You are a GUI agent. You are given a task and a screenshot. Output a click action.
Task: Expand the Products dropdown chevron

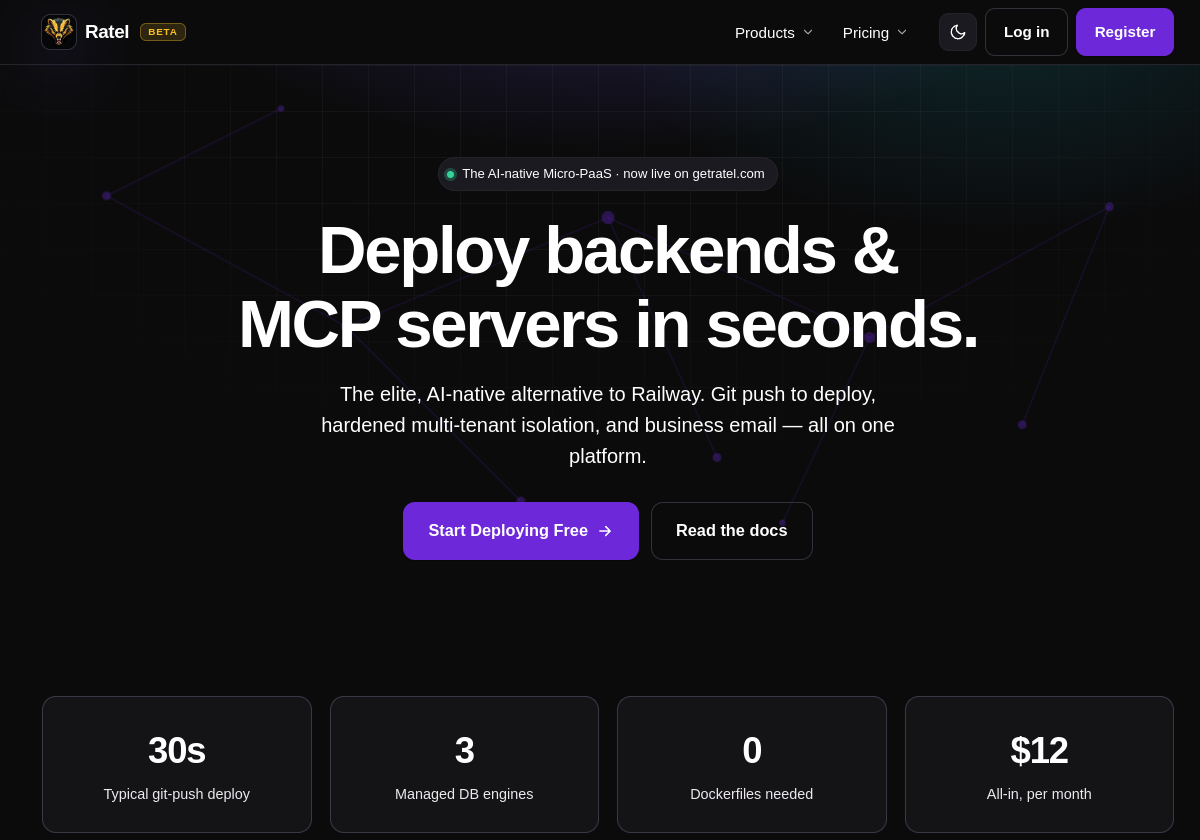pos(808,32)
